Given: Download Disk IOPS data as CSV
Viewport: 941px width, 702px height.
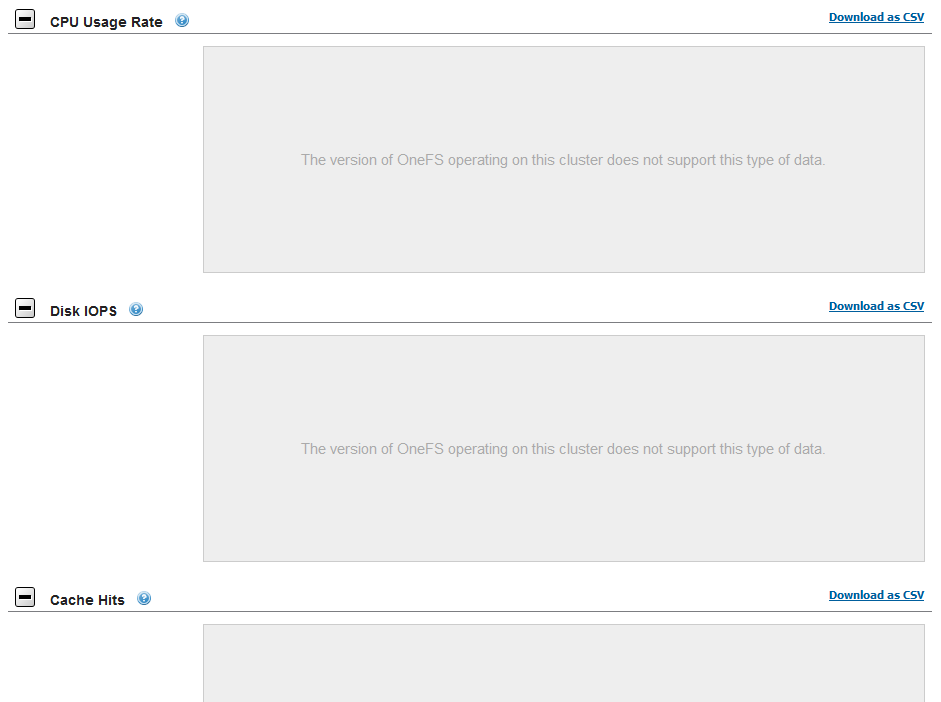Looking at the screenshot, I should pyautogui.click(x=876, y=305).
